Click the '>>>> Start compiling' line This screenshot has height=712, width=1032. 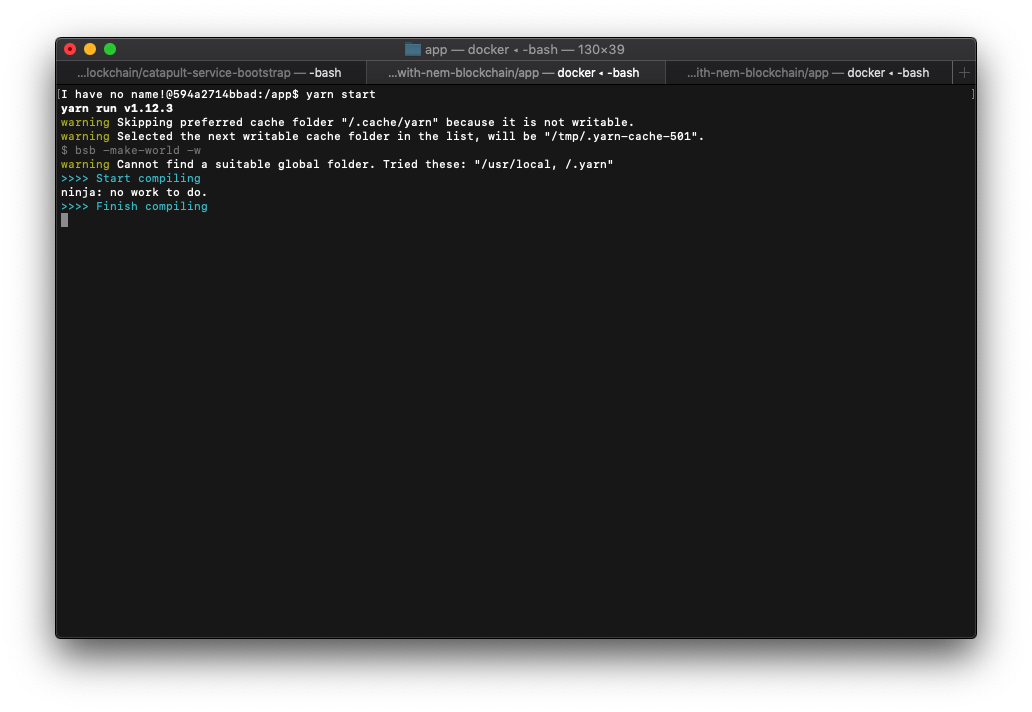(130, 178)
